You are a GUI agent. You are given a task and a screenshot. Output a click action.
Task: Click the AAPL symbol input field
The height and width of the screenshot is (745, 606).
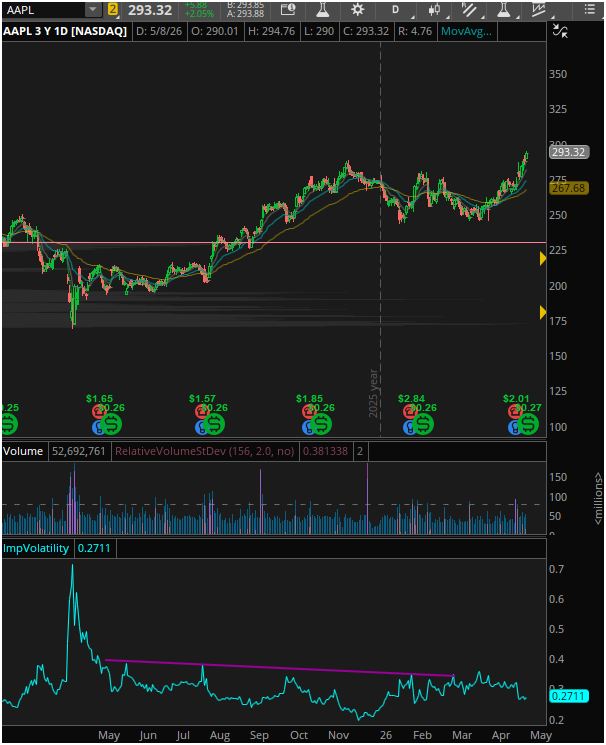tap(44, 10)
